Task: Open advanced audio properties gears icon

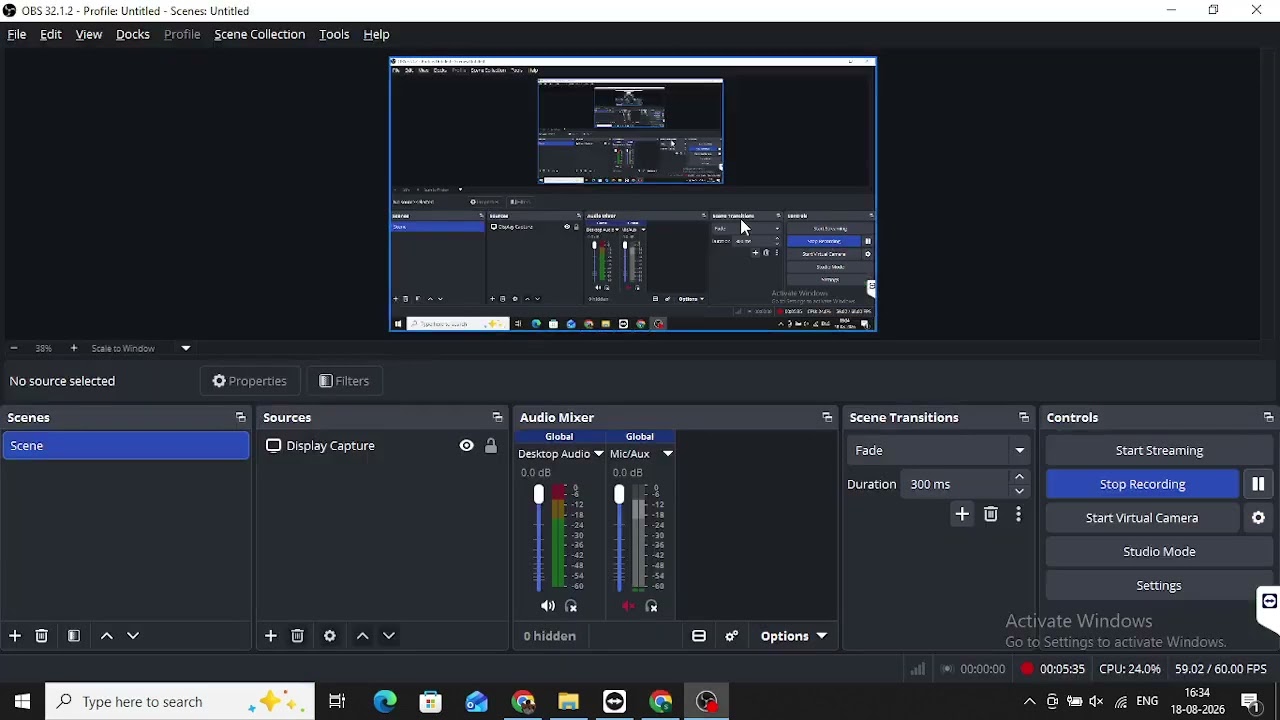Action: pyautogui.click(x=732, y=636)
